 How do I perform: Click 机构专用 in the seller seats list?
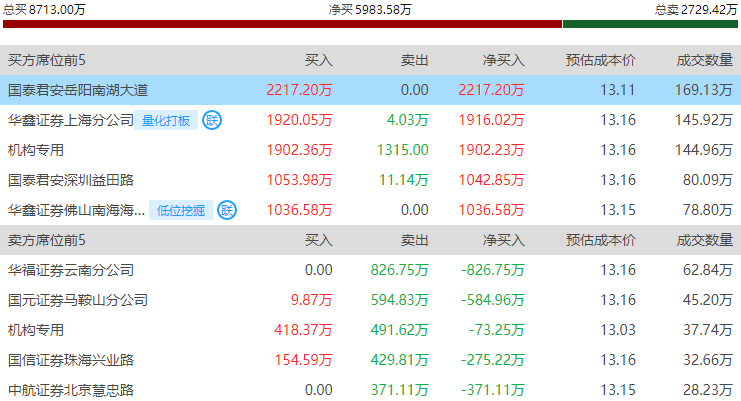(x=36, y=330)
